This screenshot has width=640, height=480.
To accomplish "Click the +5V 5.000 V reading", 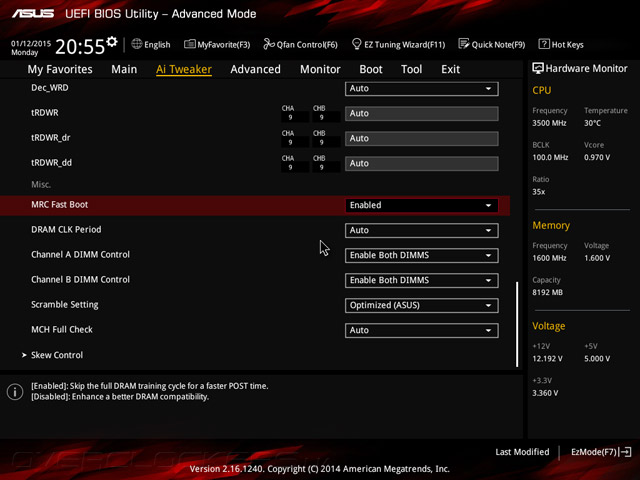I will click(x=597, y=358).
